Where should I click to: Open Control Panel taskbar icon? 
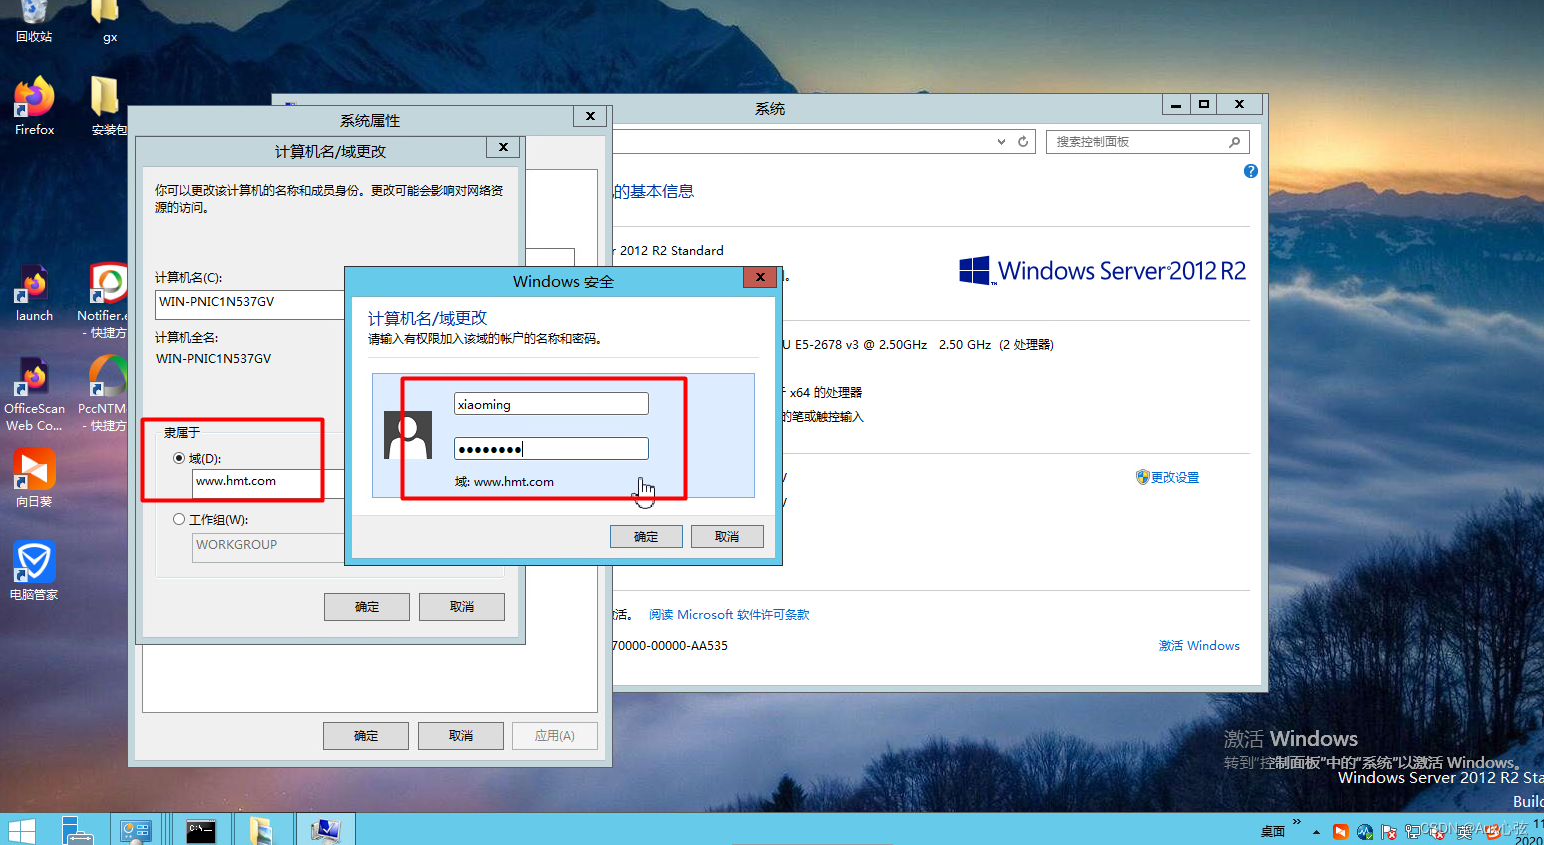click(135, 830)
